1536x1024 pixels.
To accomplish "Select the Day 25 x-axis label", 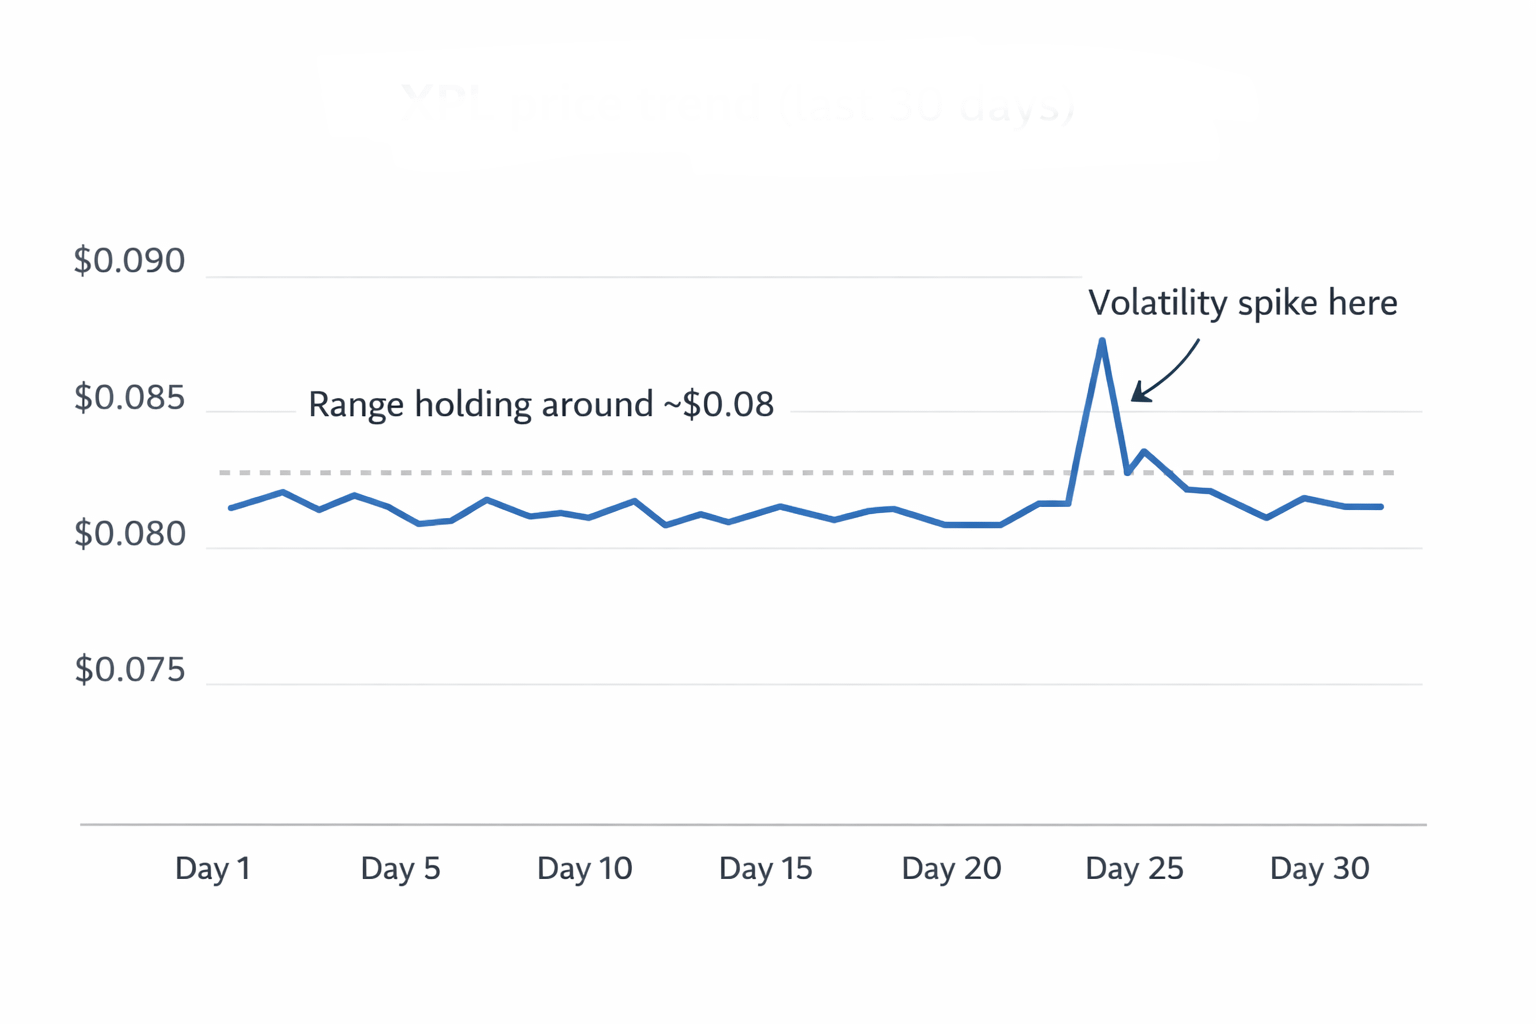I will (x=1134, y=868).
